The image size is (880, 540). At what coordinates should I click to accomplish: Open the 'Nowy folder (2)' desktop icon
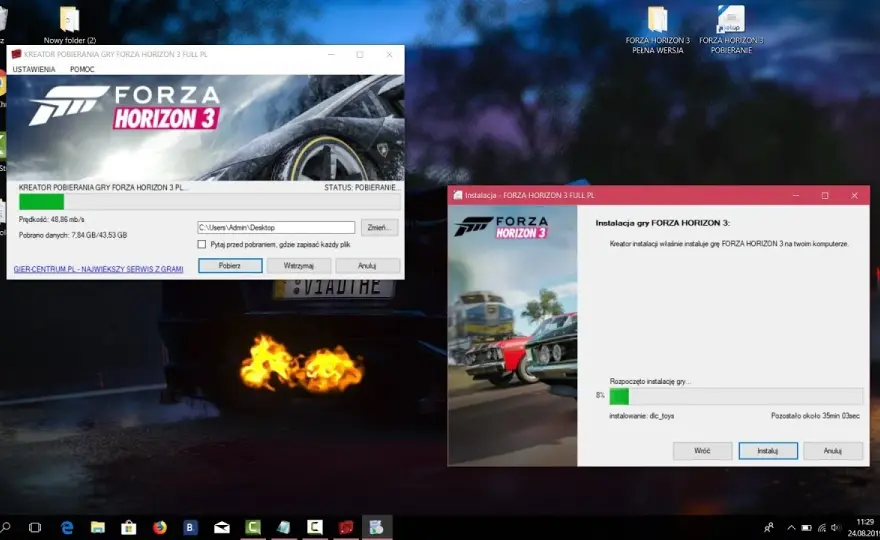coord(70,25)
